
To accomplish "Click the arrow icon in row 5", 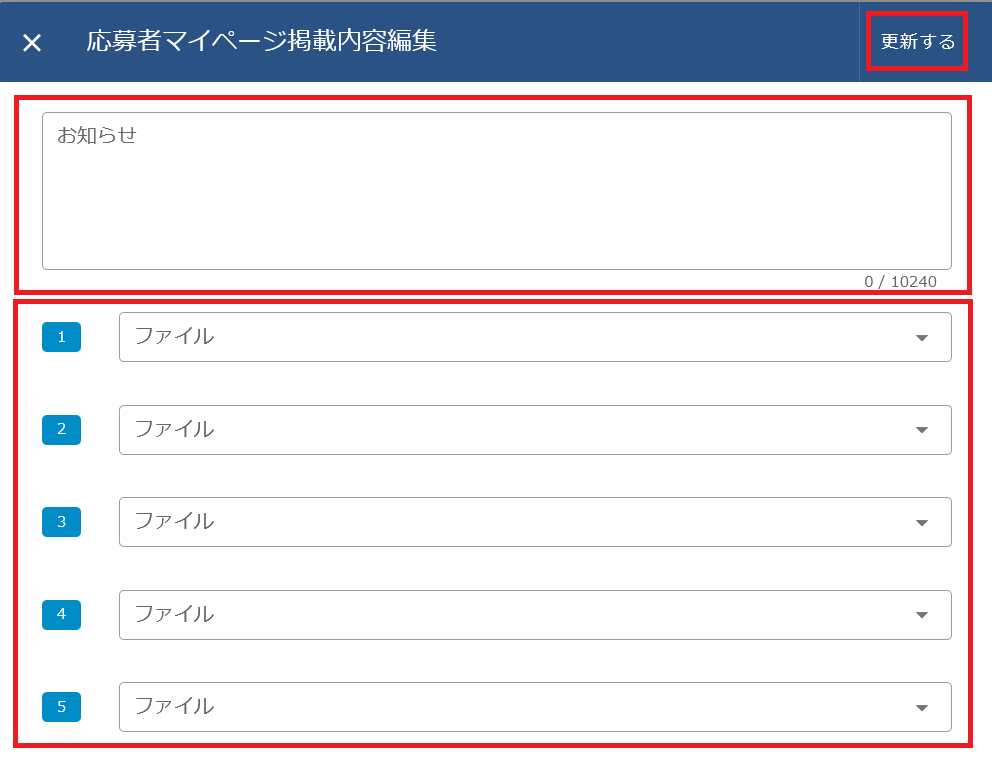I will [922, 707].
